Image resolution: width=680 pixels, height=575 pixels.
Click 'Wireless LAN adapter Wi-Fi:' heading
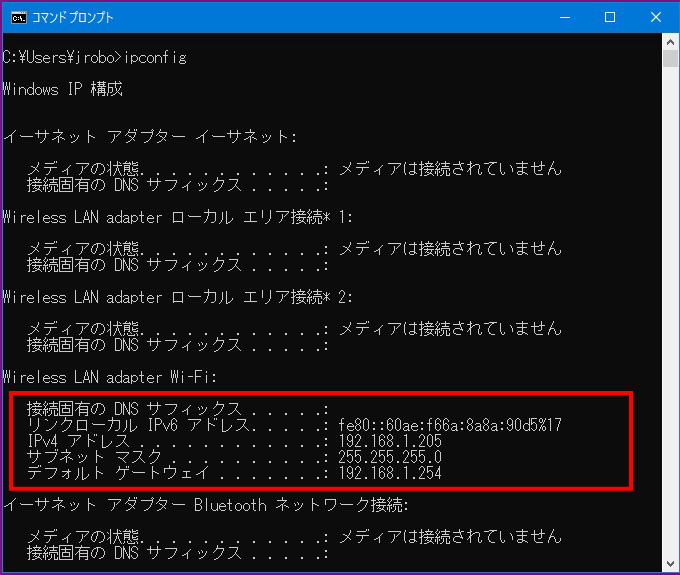(109, 377)
